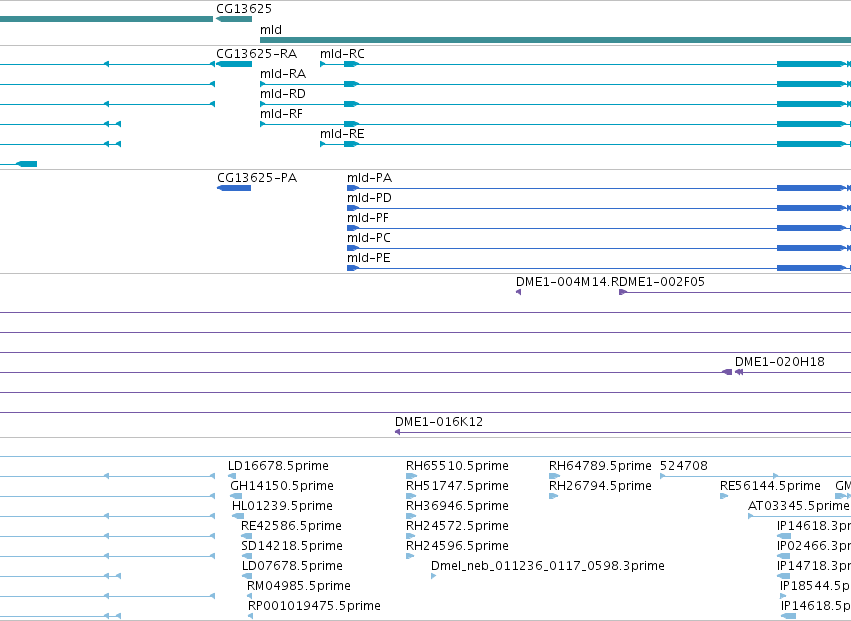Viewport: 851px width, 621px height.
Task: Select the mld-RC transcript label
Action: (x=342, y=54)
